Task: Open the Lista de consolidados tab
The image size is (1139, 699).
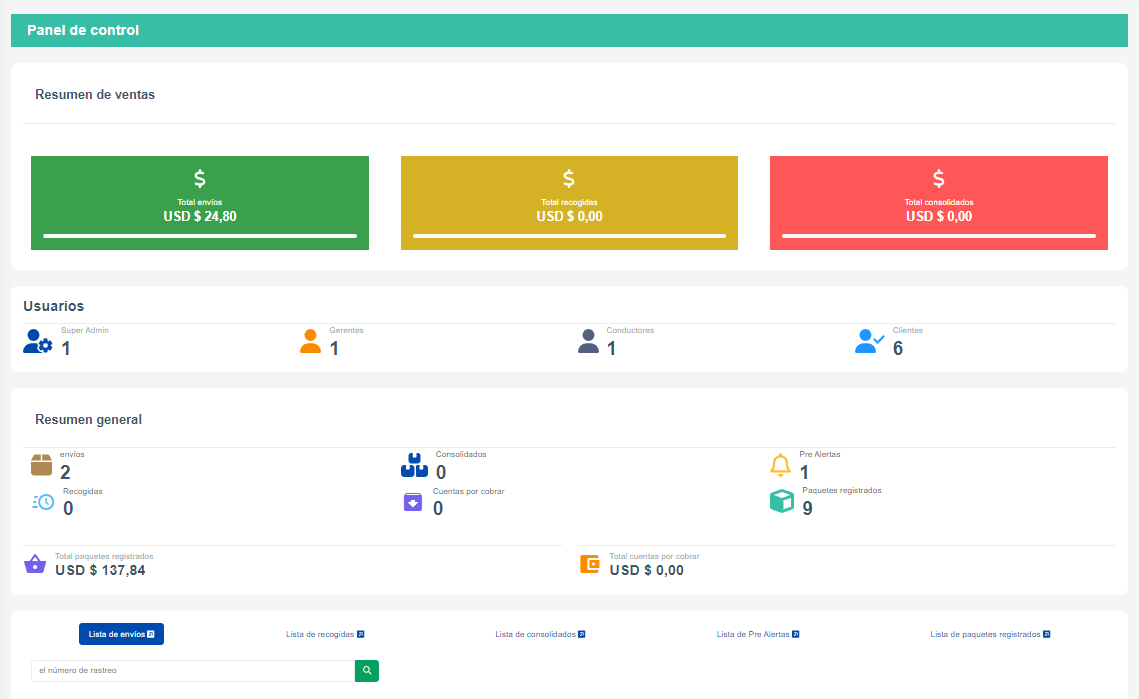Action: click(x=540, y=634)
